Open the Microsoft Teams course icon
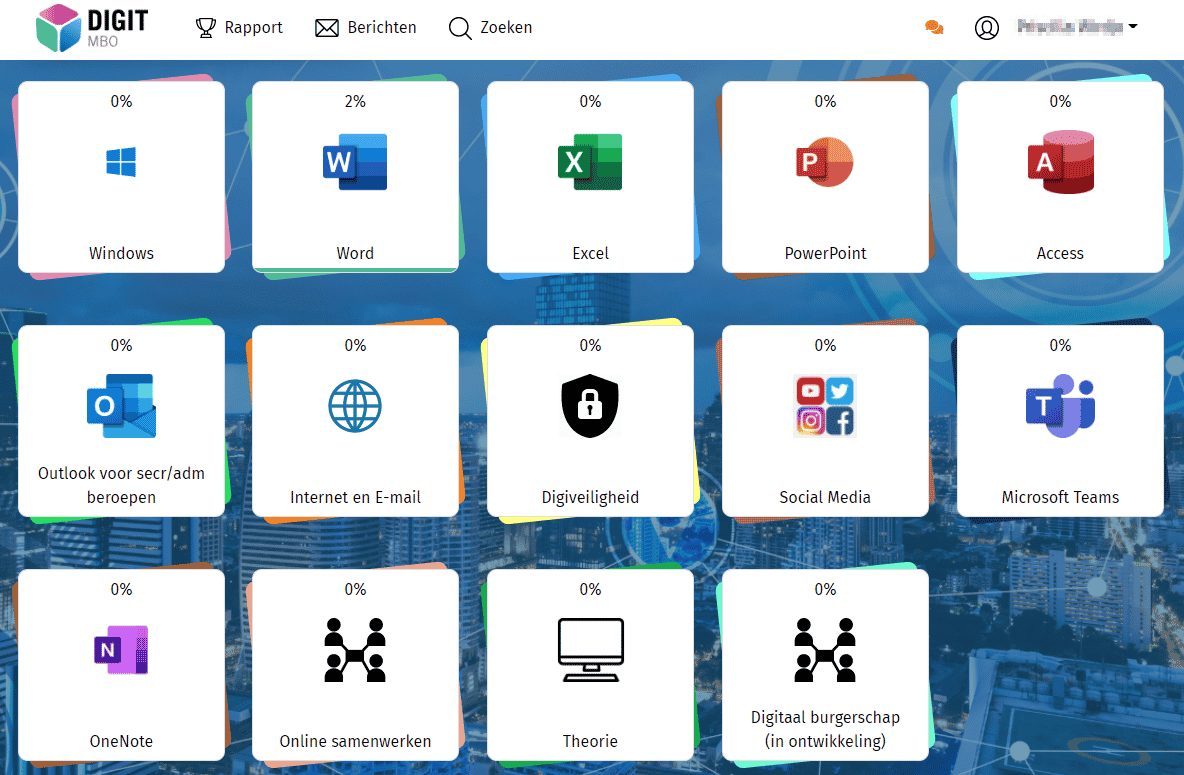Viewport: 1184px width, 775px height. tap(1060, 406)
